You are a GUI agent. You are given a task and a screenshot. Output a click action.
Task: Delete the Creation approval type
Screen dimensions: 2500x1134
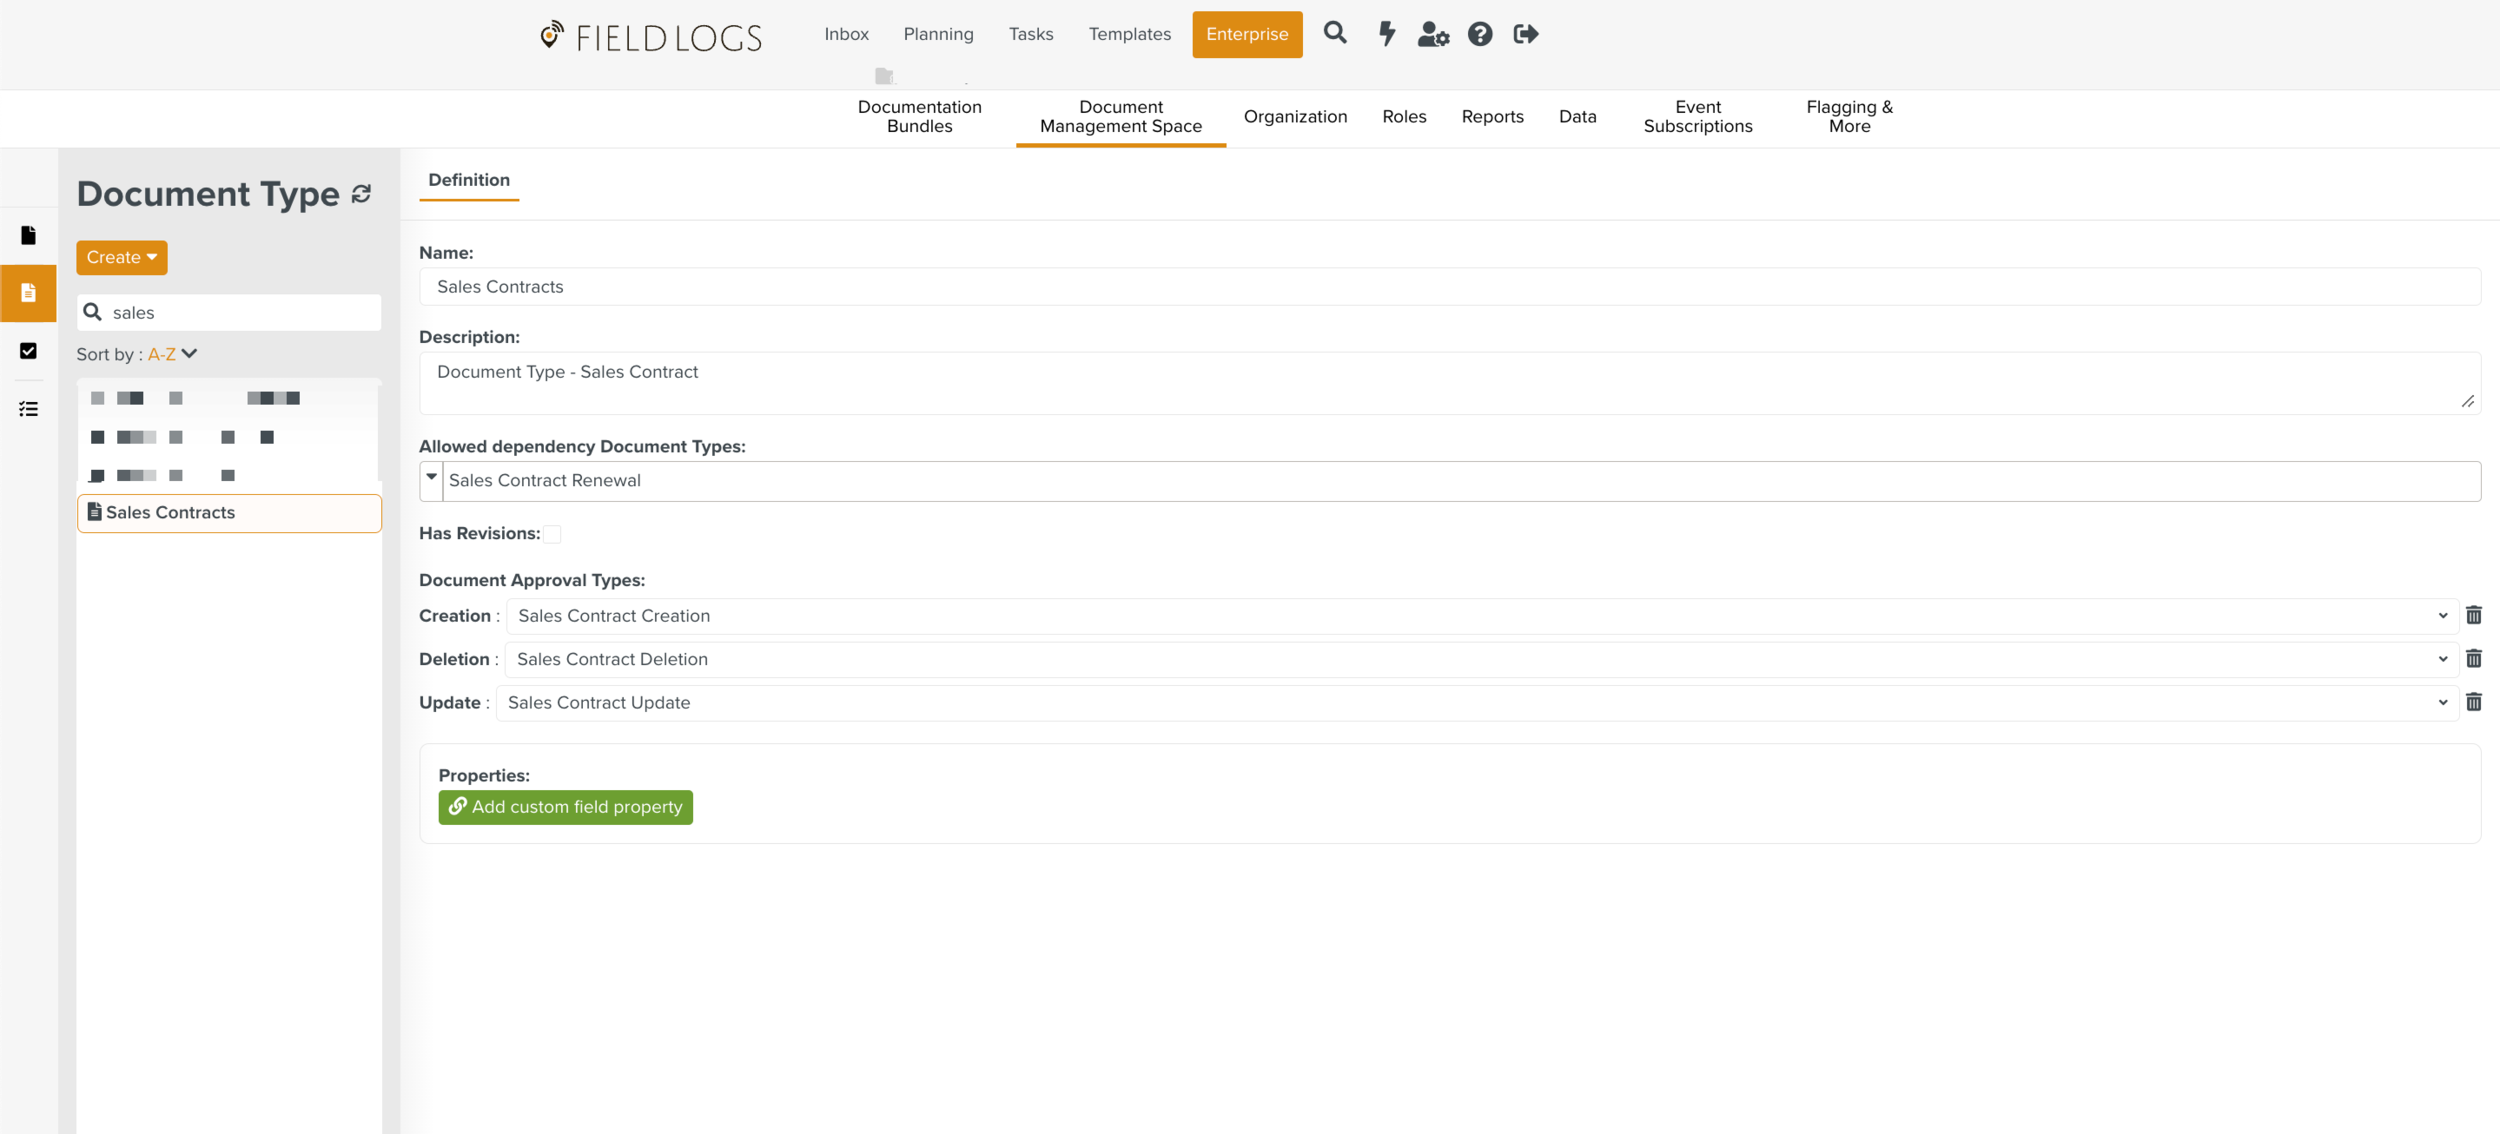[x=2474, y=616]
